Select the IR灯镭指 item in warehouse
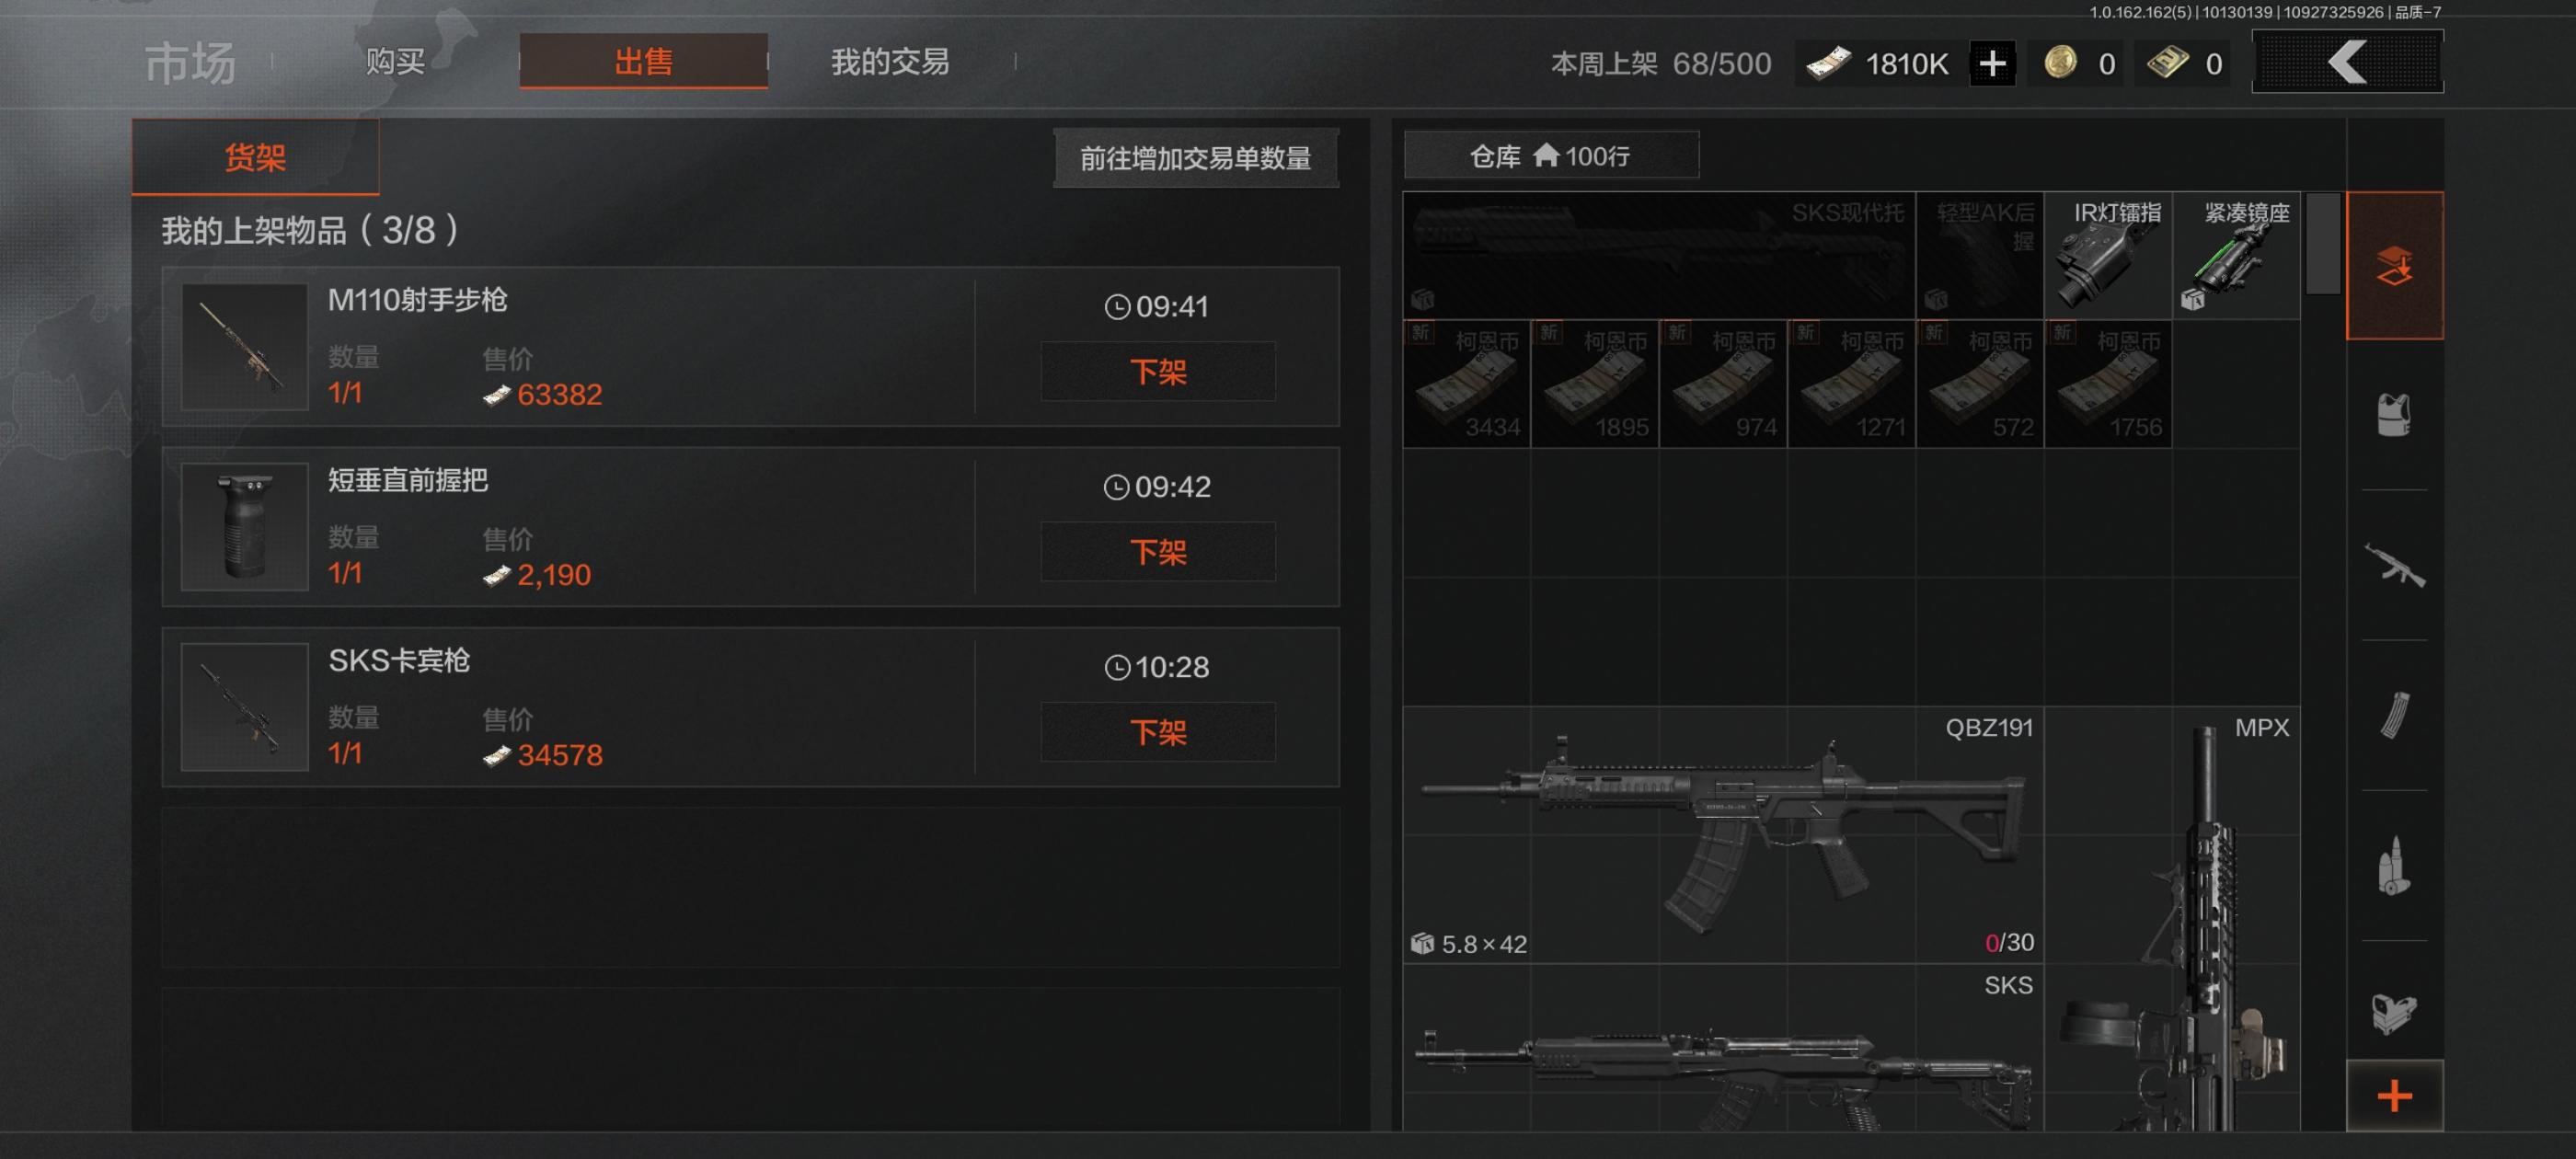The image size is (2576, 1159). 2108,256
